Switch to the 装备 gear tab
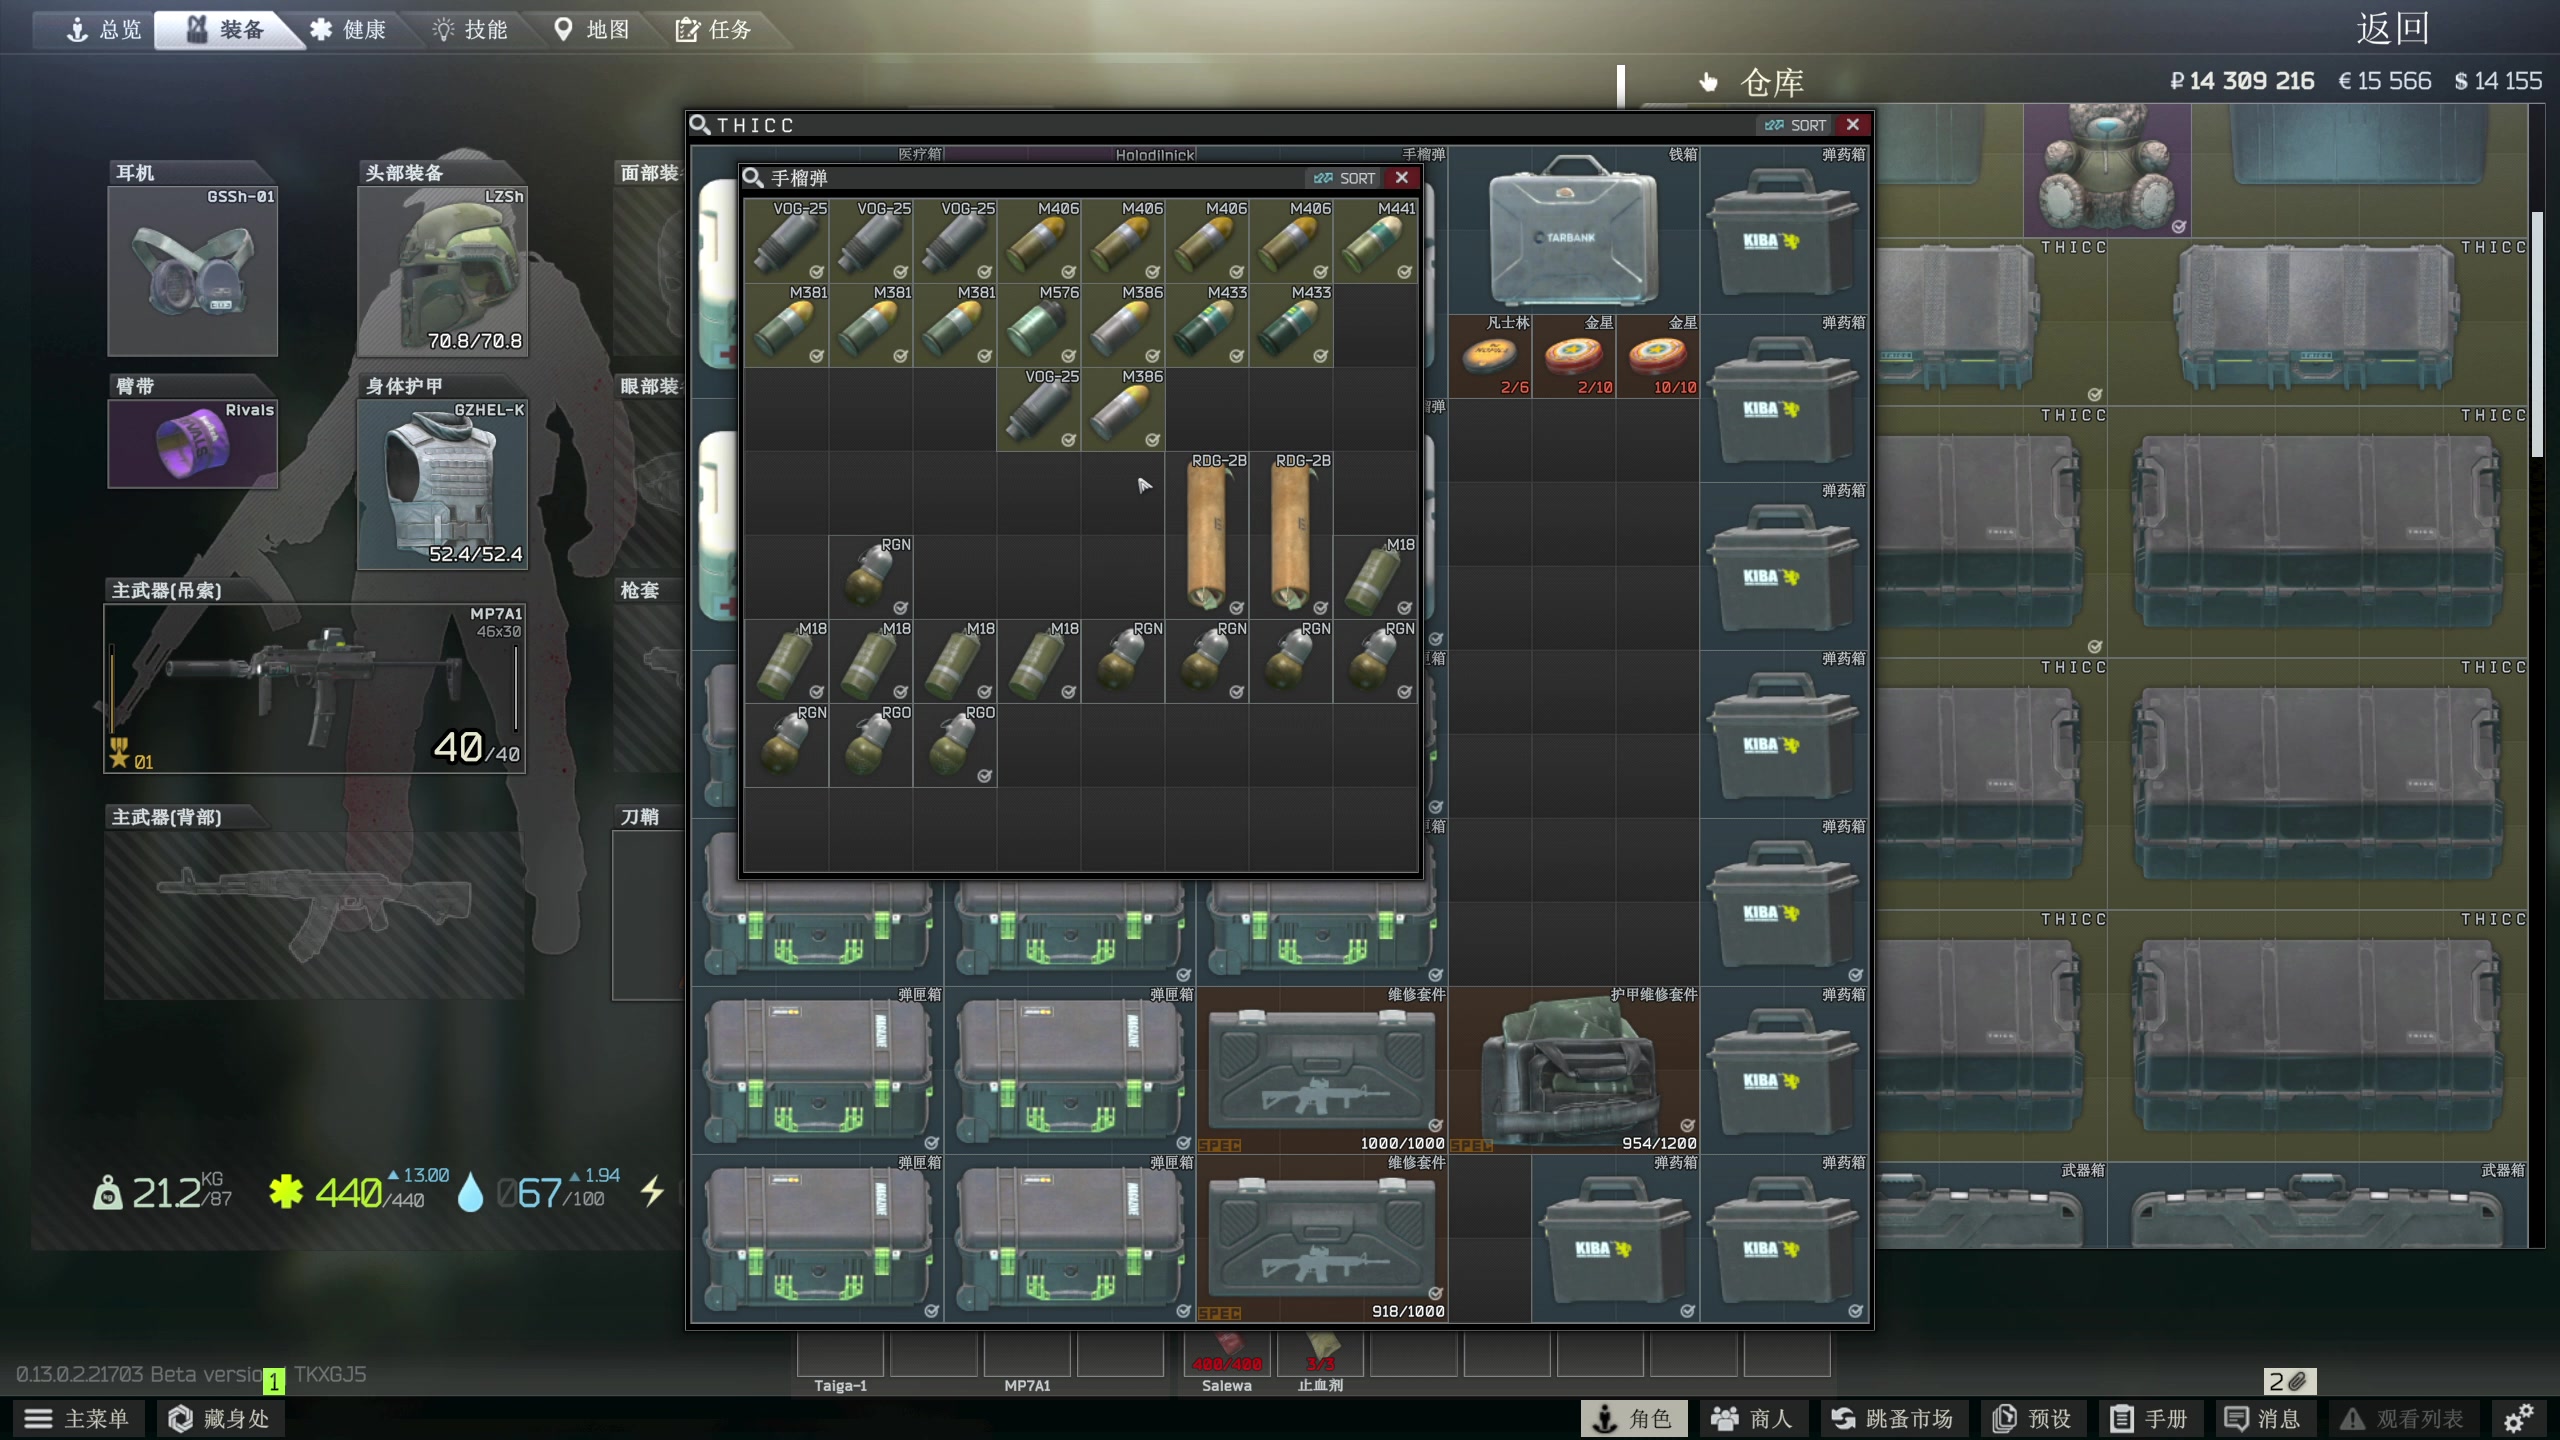The height and width of the screenshot is (1440, 2560). (x=227, y=29)
